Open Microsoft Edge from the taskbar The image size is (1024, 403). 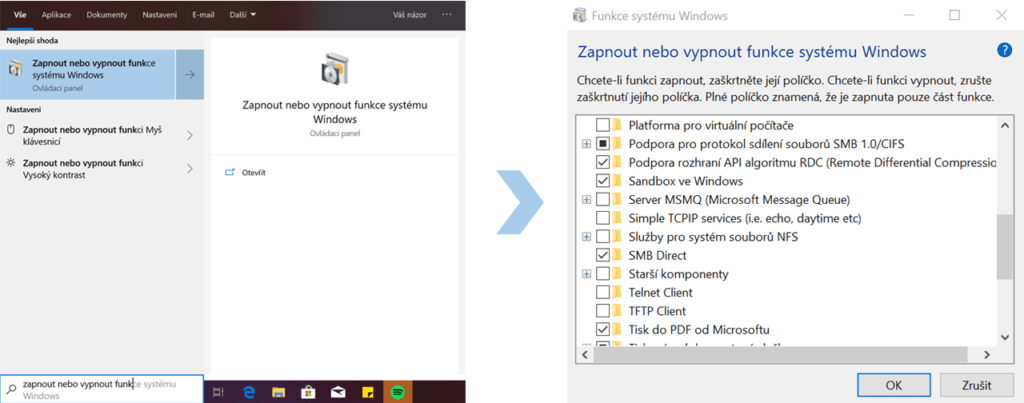click(x=249, y=390)
